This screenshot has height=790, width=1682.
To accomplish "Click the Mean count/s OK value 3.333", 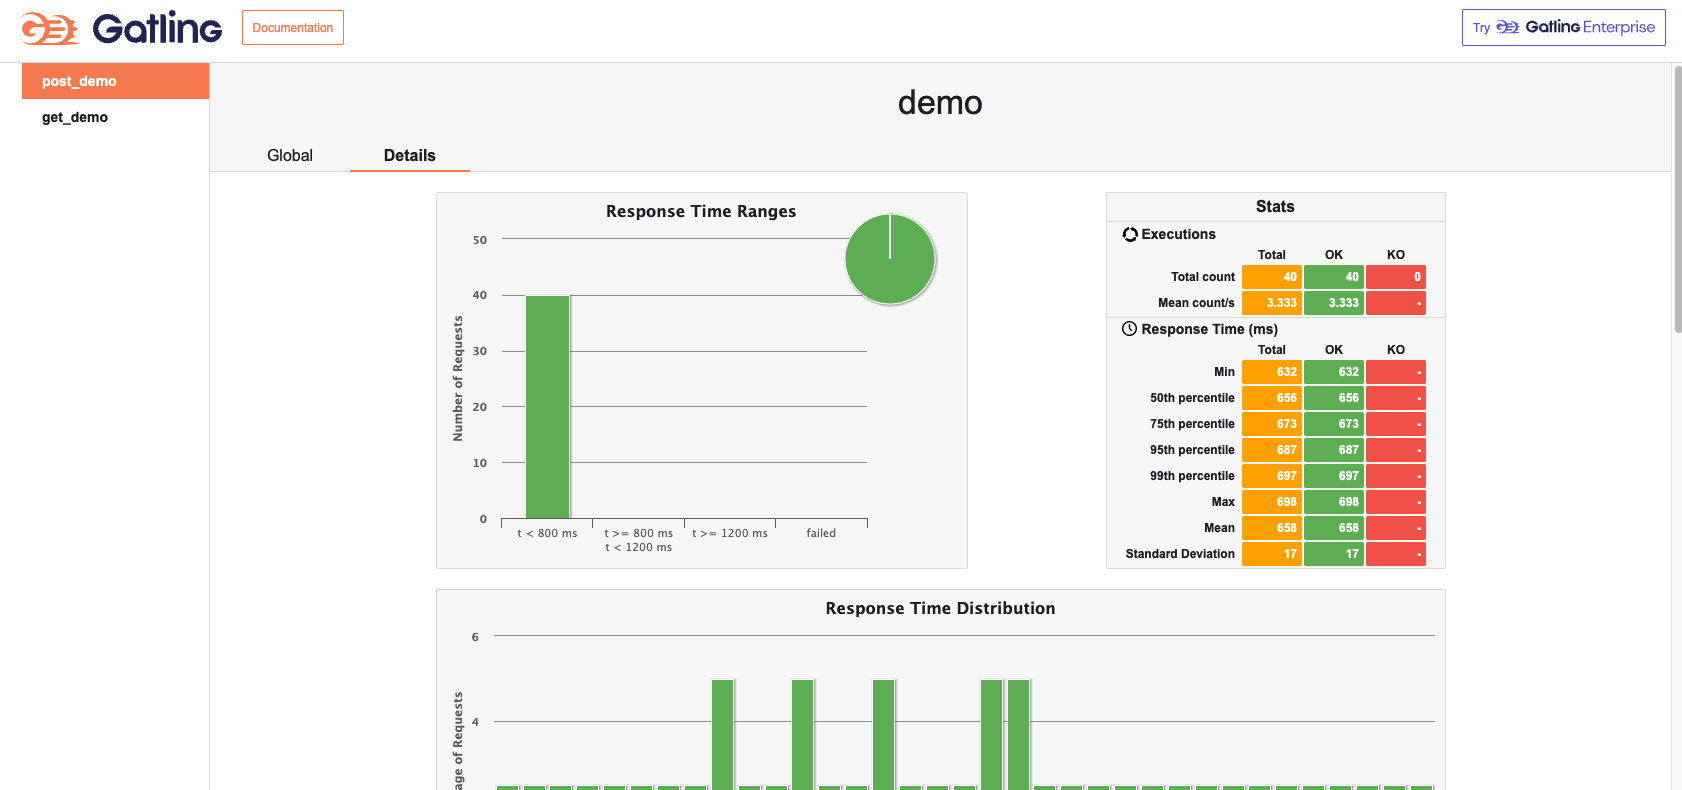I will tap(1334, 303).
